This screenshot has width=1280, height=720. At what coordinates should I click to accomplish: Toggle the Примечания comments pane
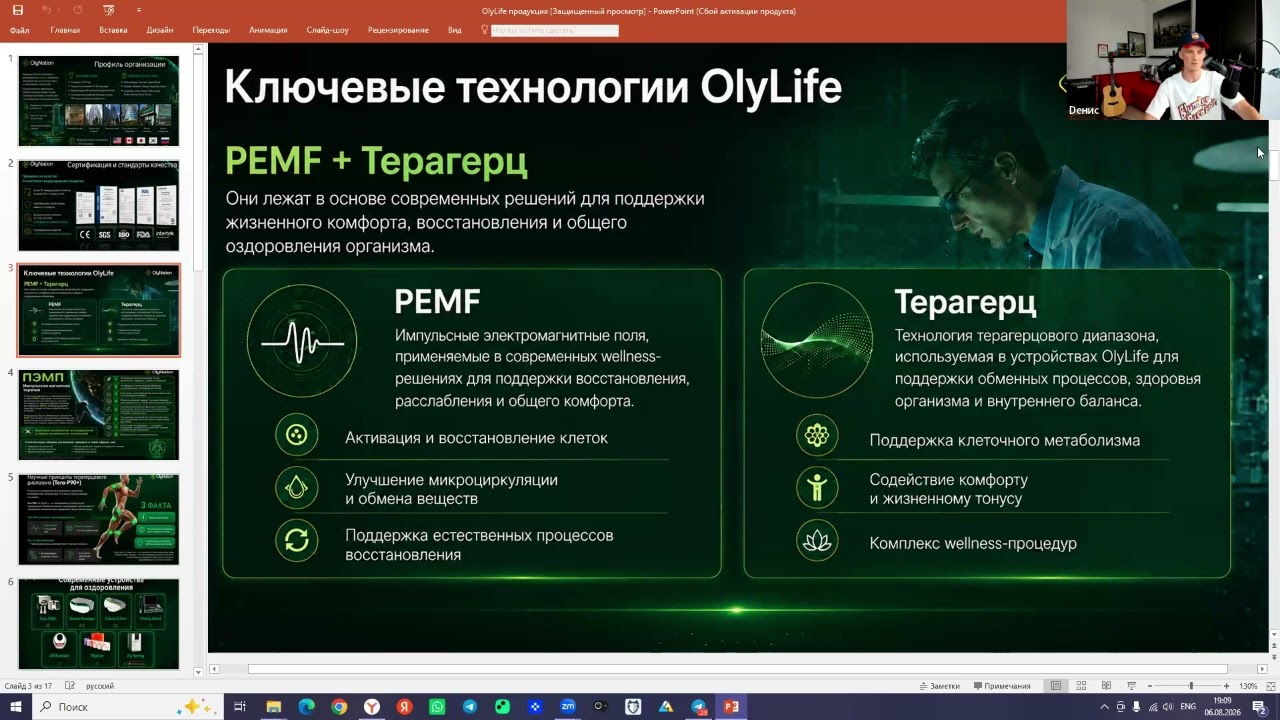pos(1001,686)
